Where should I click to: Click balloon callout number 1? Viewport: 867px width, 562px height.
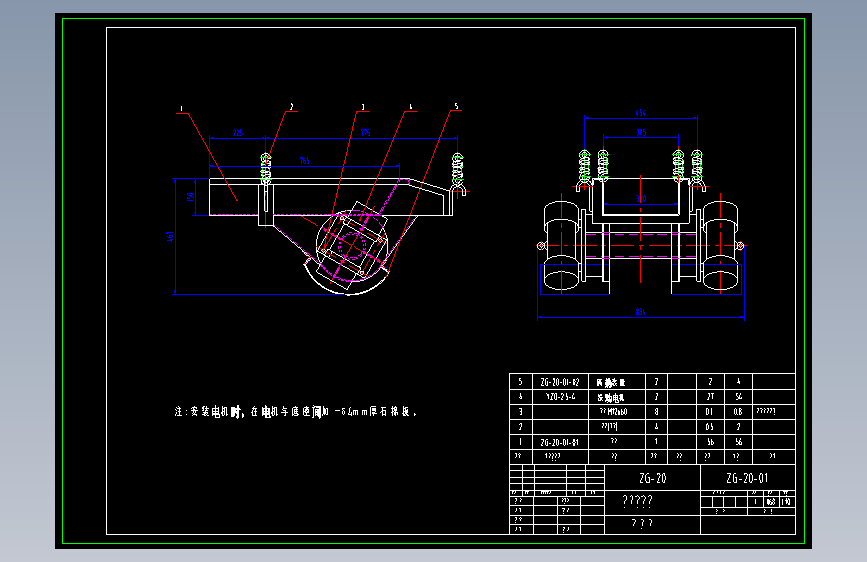tap(181, 109)
